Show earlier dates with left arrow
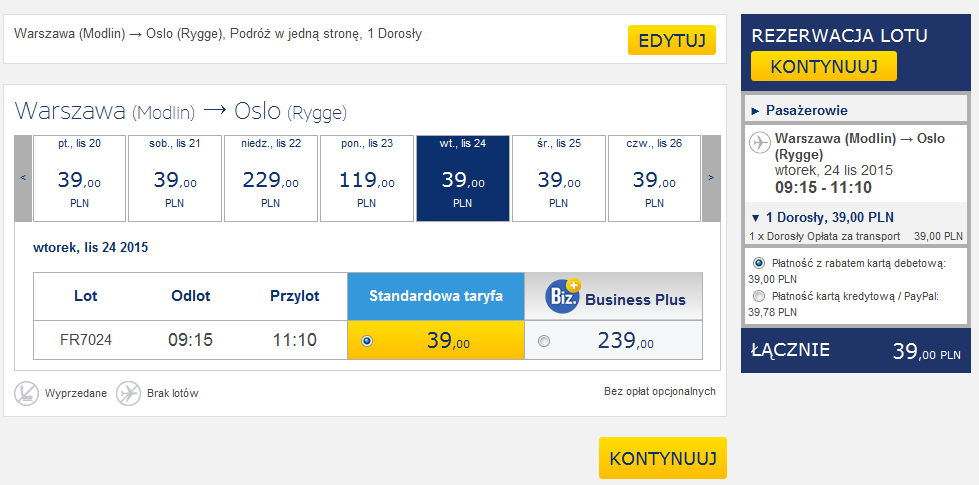 [x=23, y=178]
